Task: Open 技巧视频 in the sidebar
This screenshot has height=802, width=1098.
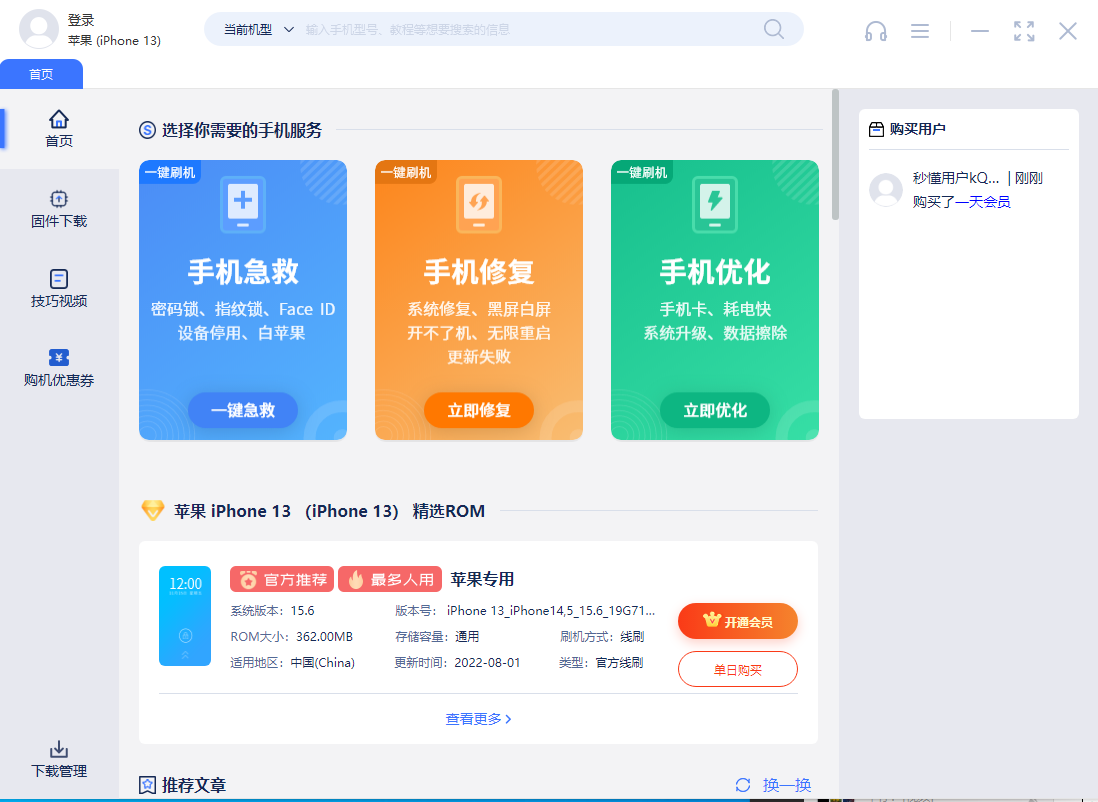Action: (59, 289)
